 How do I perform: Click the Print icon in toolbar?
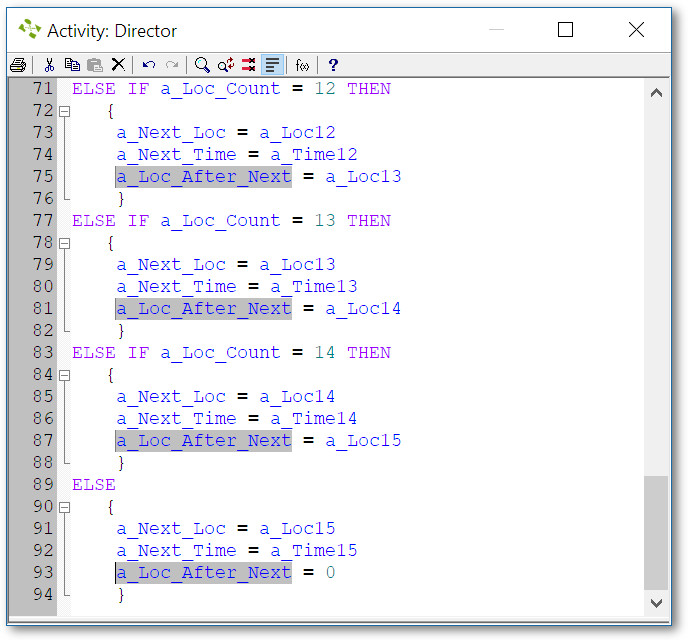18,65
